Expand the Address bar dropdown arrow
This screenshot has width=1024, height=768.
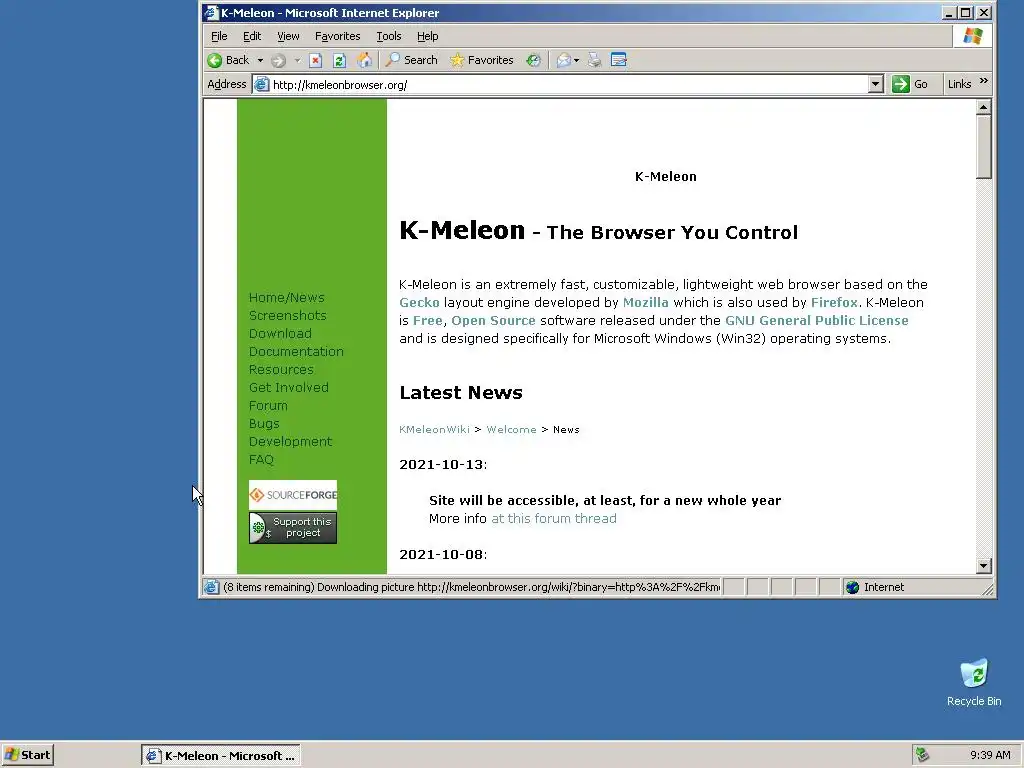(x=876, y=84)
